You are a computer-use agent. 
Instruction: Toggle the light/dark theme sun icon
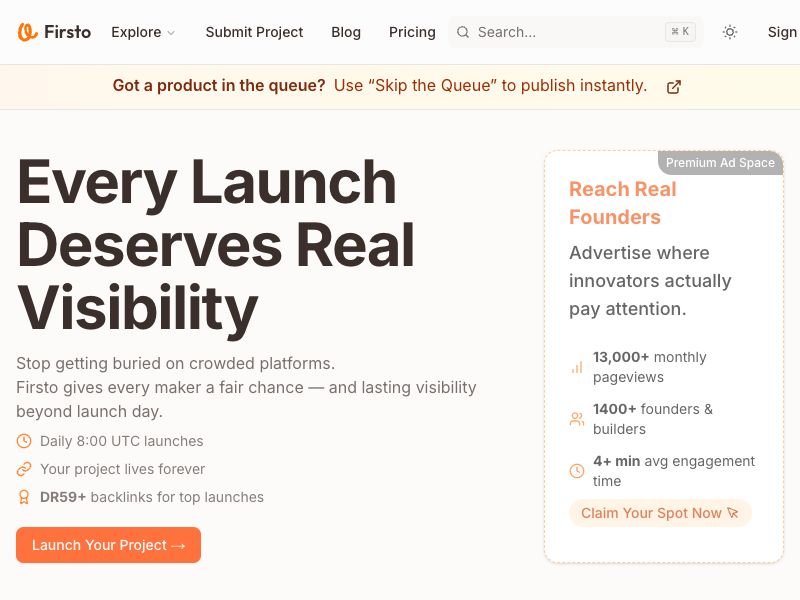(730, 32)
